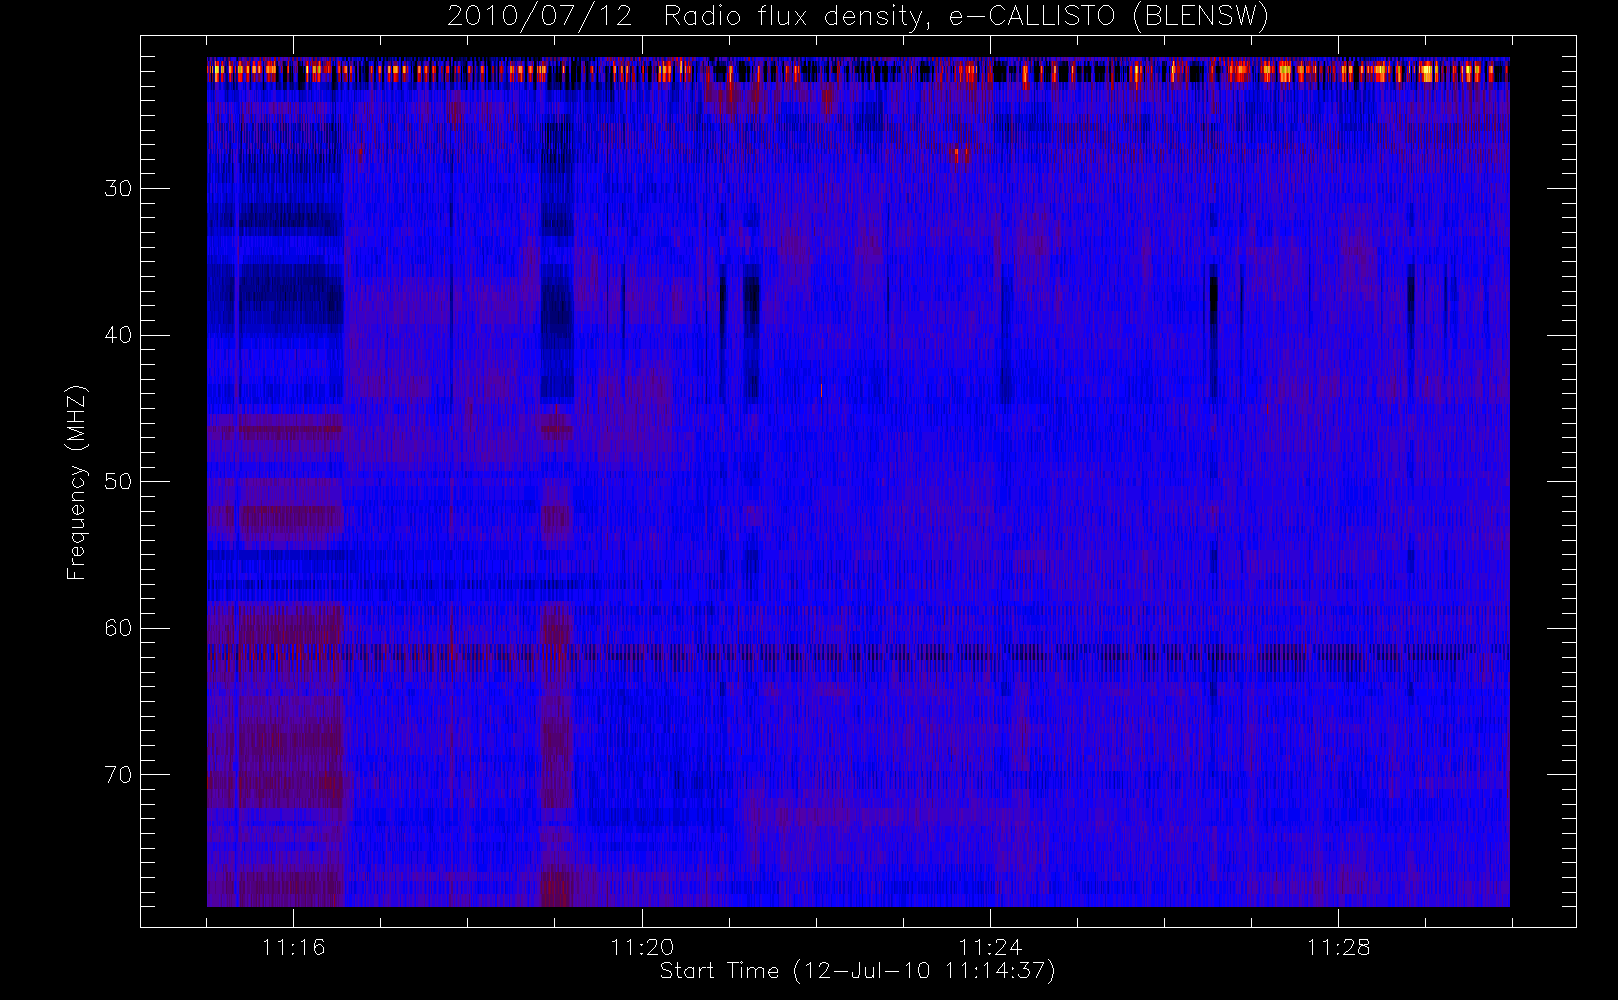The image size is (1618, 1000).
Task: Click the 11:20 time tick label
Action: [x=642, y=946]
